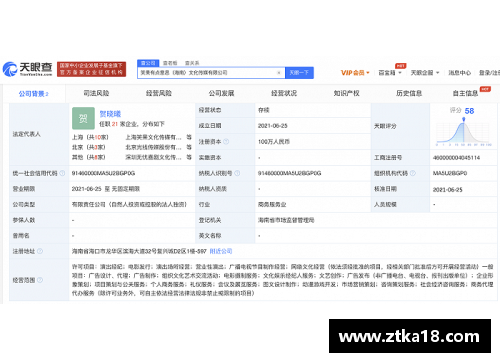Open the 百宝箱 dropdown menu
This screenshot has width=500, height=362.
[390, 73]
